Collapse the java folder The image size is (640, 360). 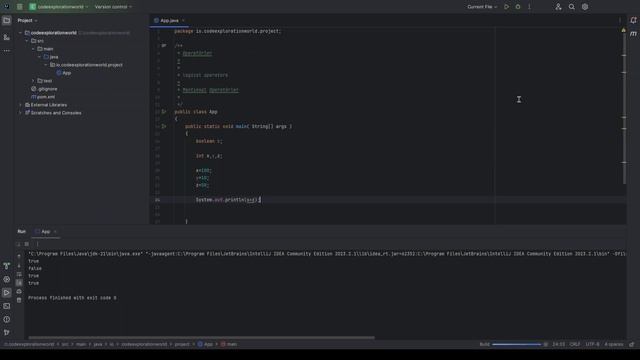(40, 57)
